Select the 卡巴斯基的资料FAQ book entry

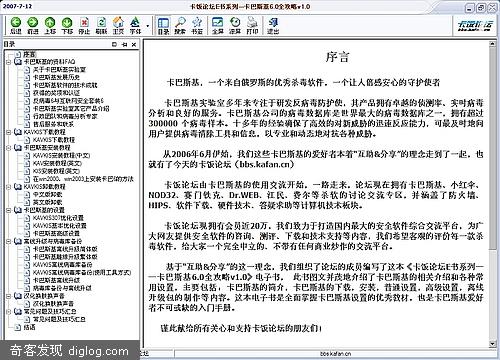[x=49, y=62]
